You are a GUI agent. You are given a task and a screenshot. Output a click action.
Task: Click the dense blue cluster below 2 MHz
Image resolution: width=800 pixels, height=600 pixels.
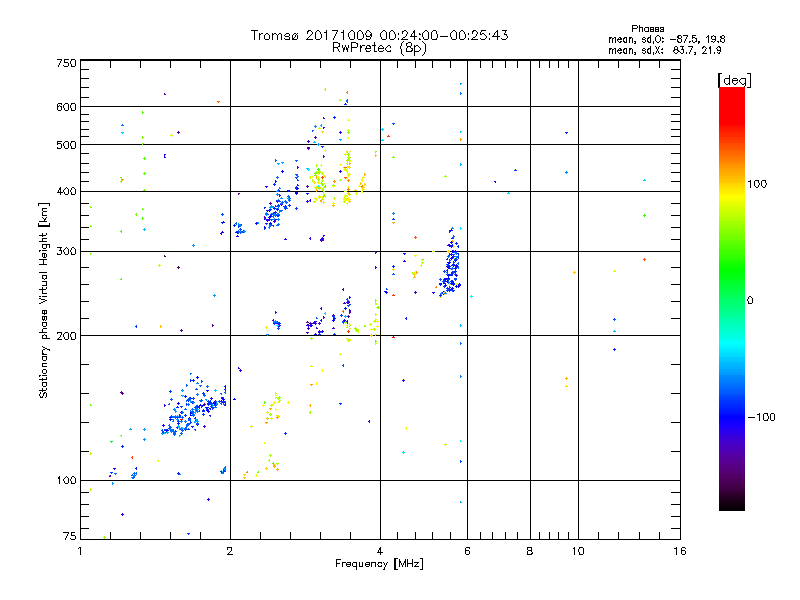(x=193, y=407)
